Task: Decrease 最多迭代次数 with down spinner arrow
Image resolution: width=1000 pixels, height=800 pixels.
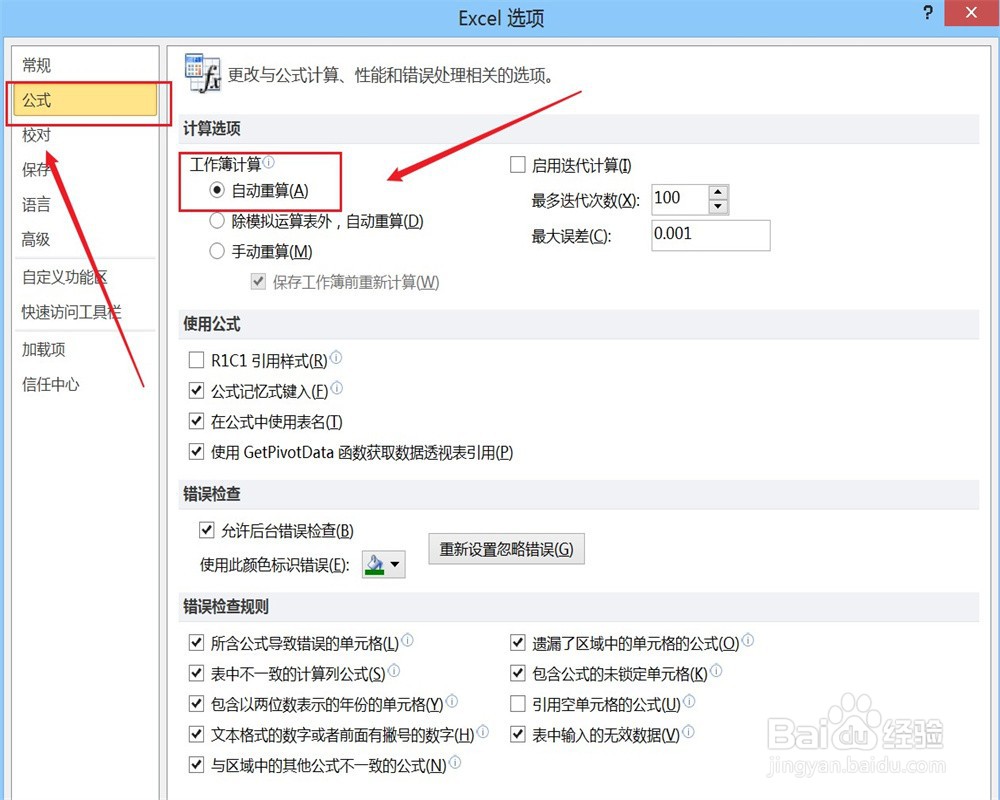Action: coord(718,207)
